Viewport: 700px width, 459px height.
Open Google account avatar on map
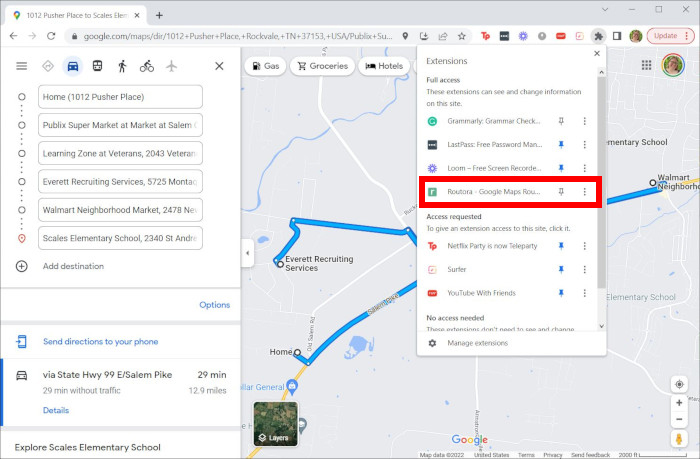point(673,65)
